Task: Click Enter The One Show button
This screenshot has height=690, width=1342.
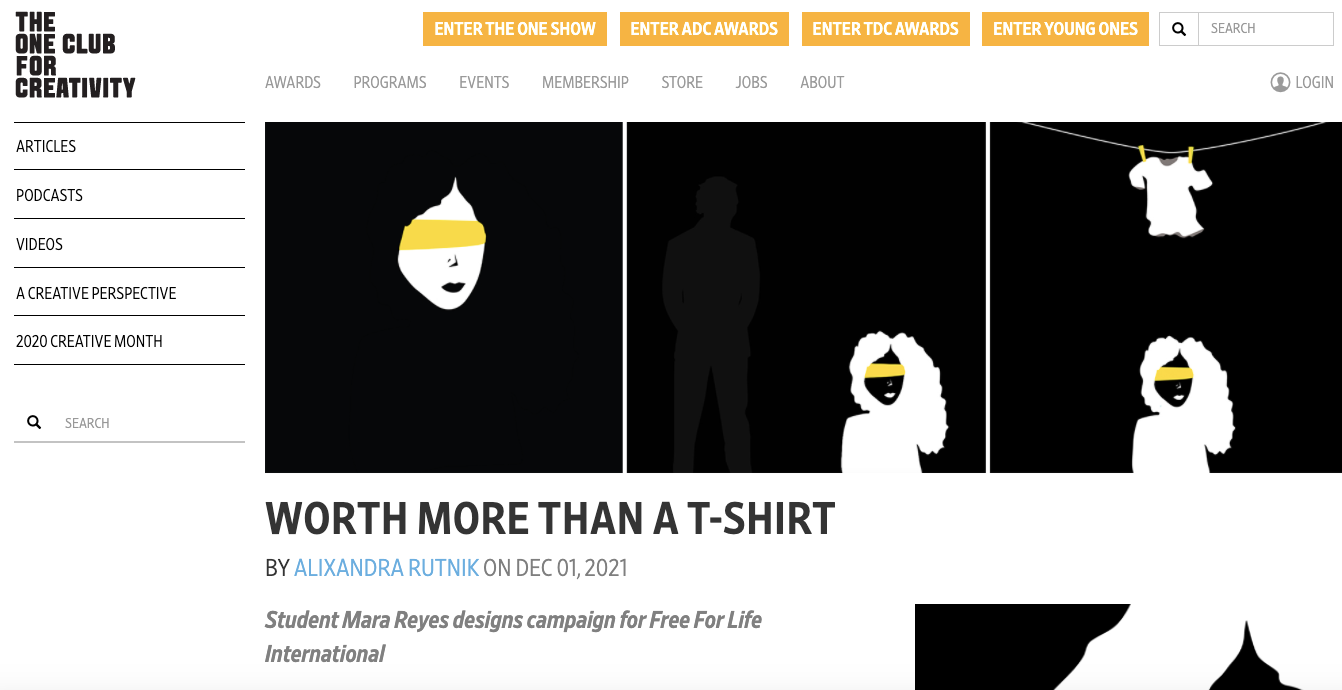Action: [515, 29]
